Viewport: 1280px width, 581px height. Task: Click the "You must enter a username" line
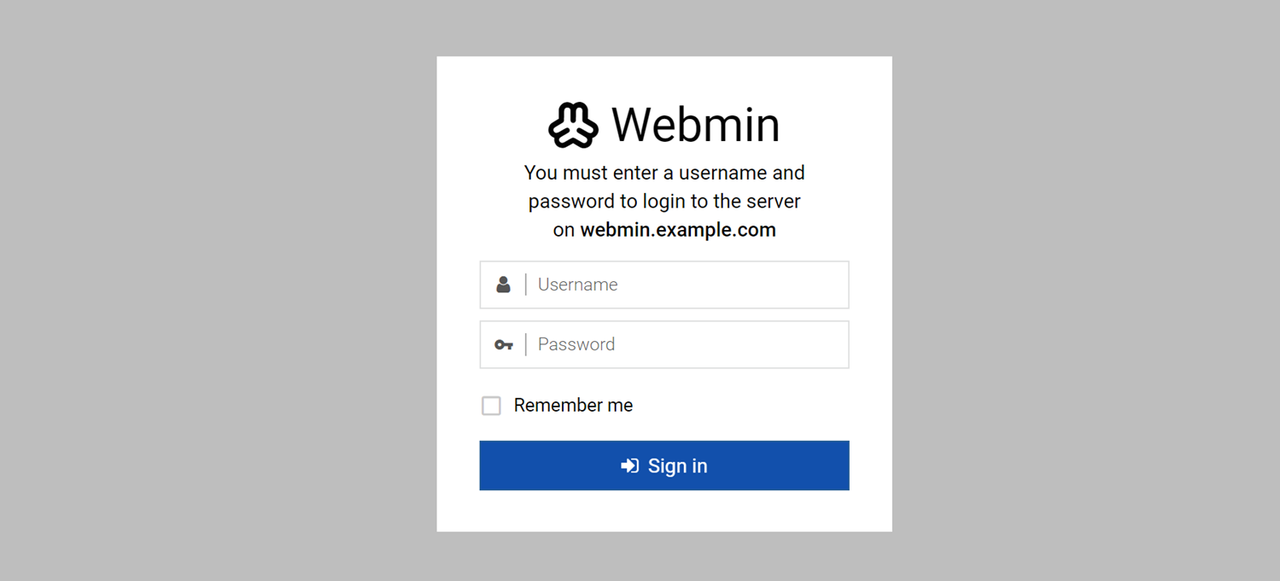tap(664, 173)
